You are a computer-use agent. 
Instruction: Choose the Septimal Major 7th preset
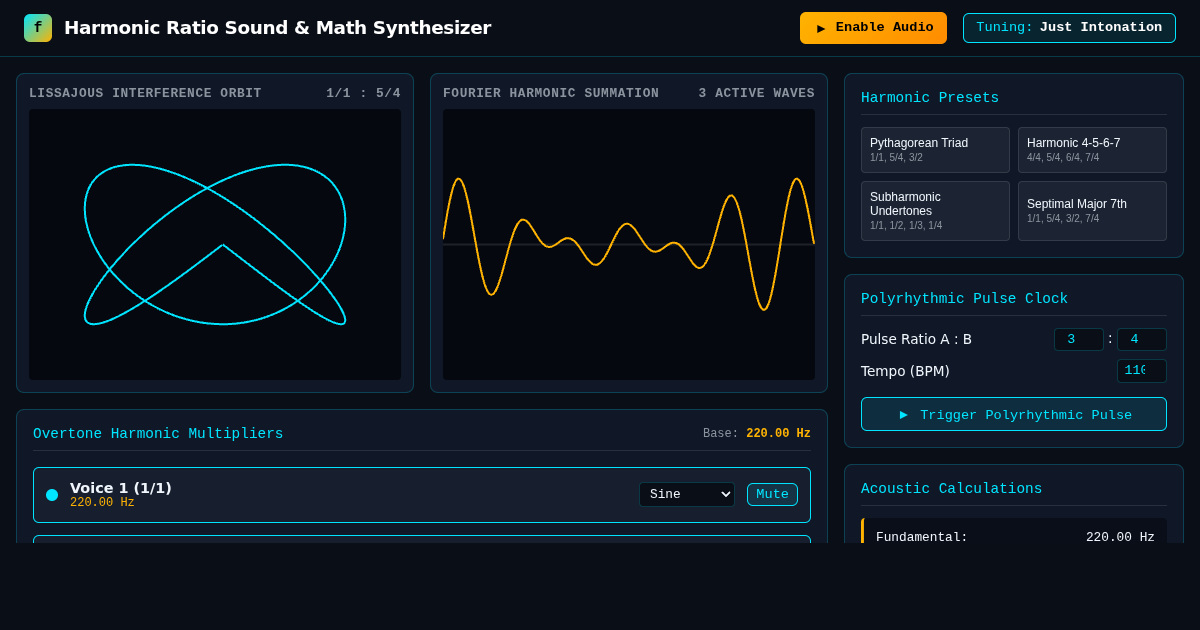coord(1092,211)
